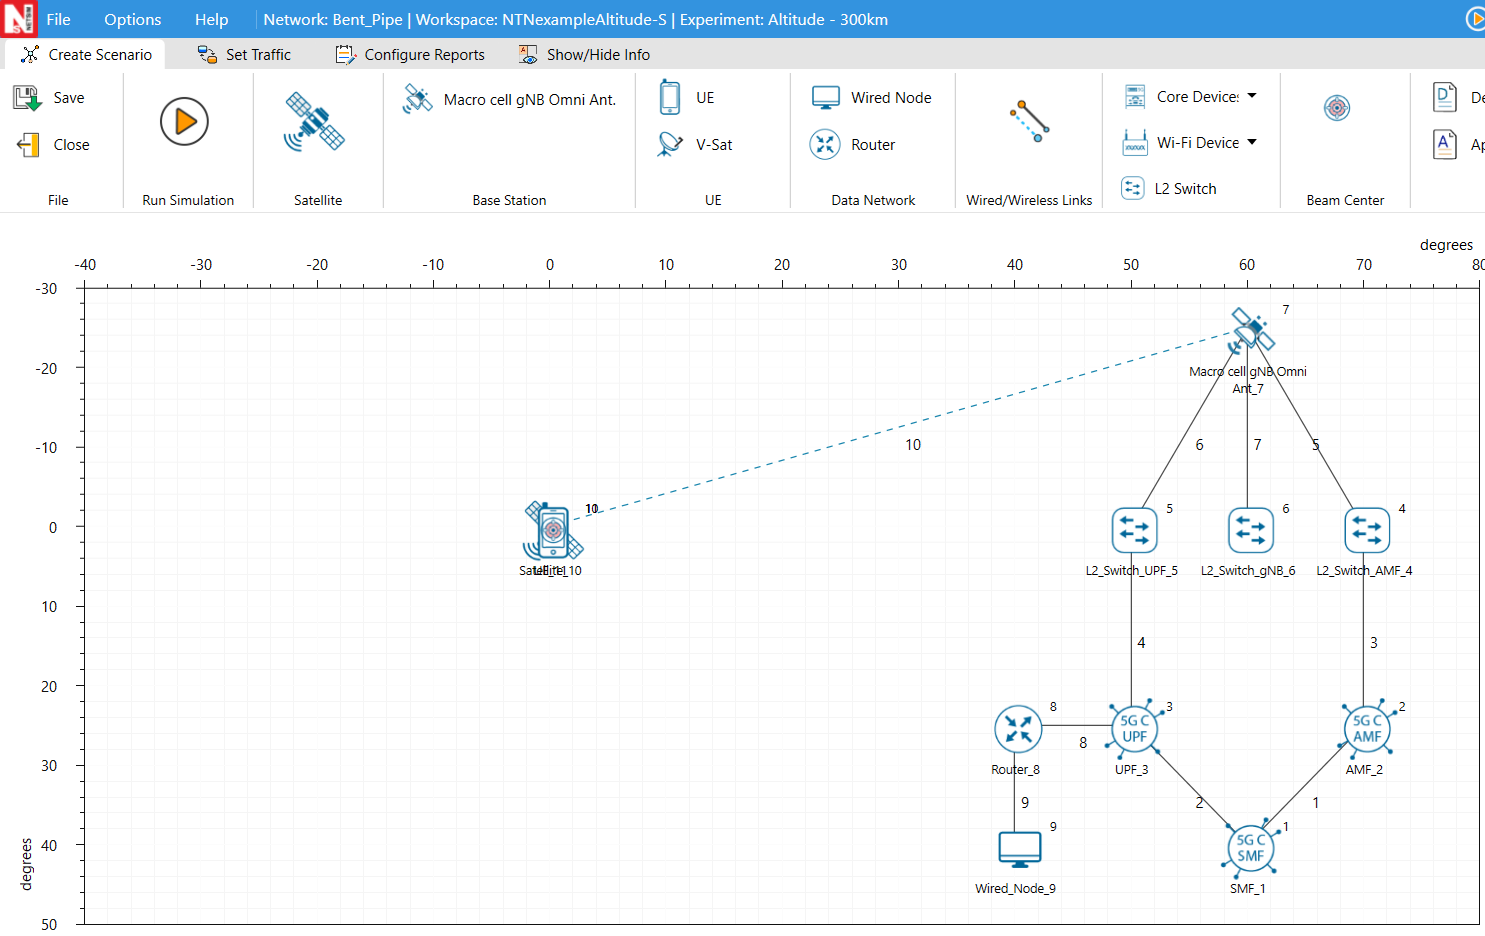Select the UPF_3 node on the canvas
This screenshot has width=1485, height=936.
pyautogui.click(x=1133, y=730)
